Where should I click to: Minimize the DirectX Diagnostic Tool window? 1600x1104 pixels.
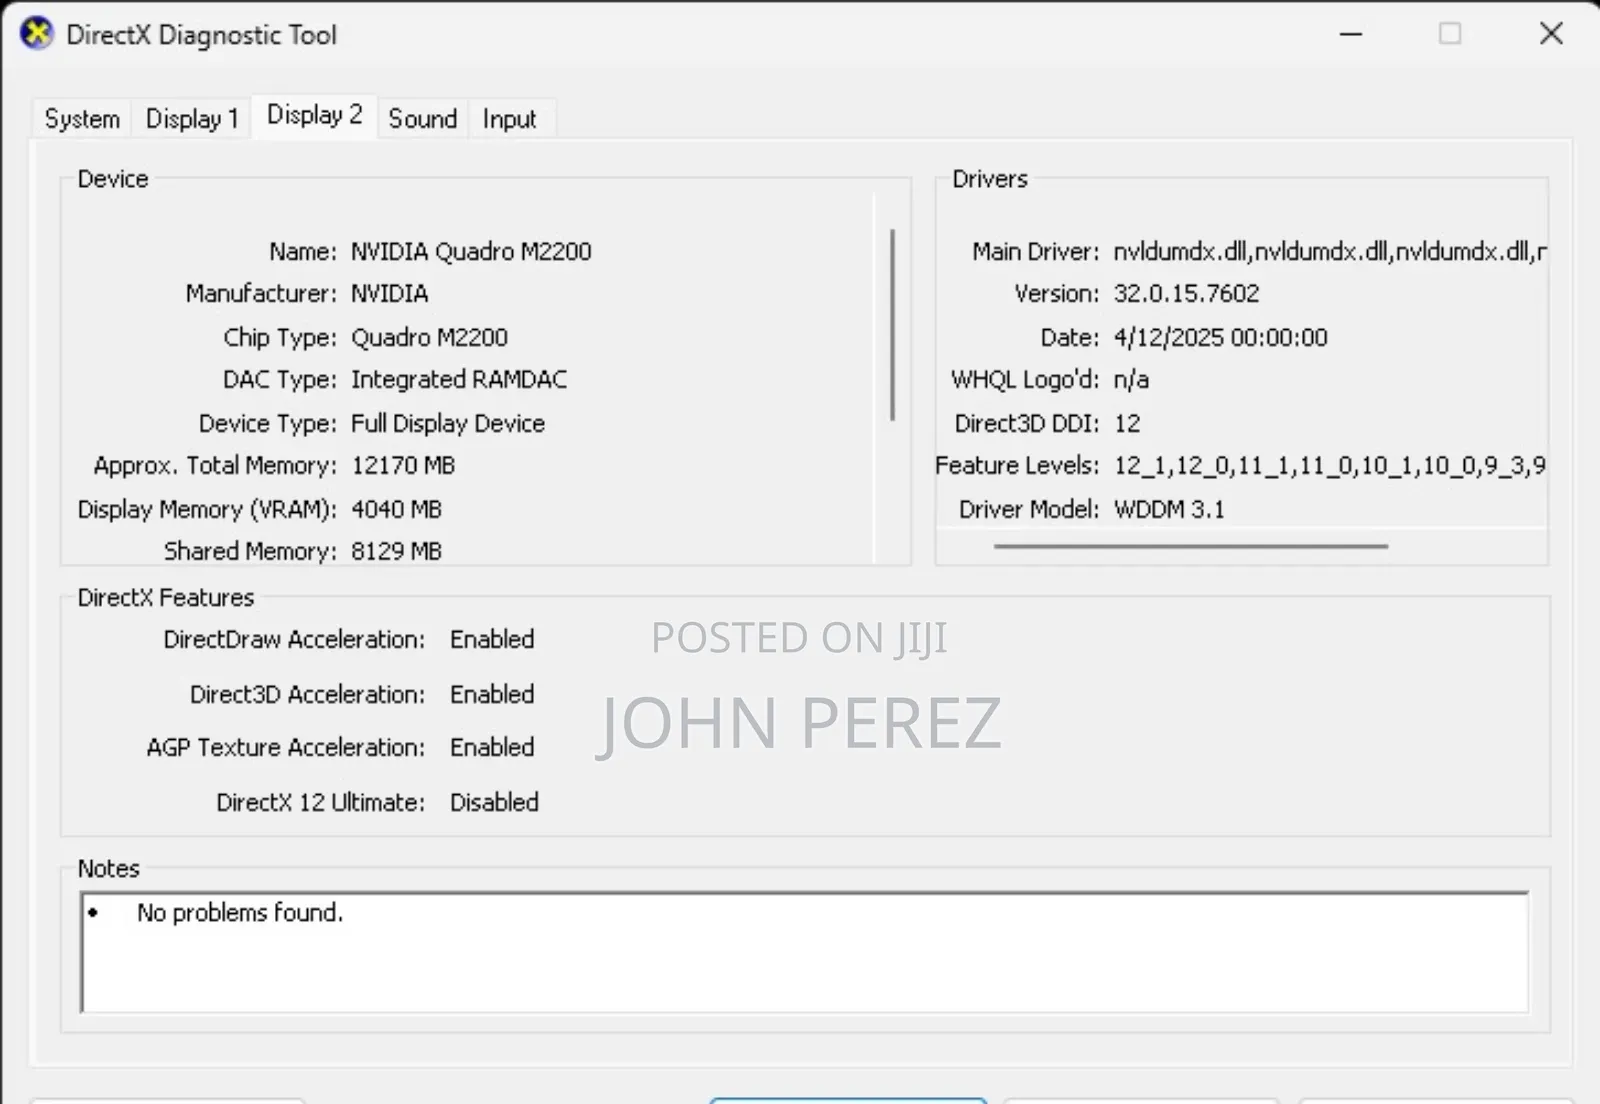(x=1351, y=34)
